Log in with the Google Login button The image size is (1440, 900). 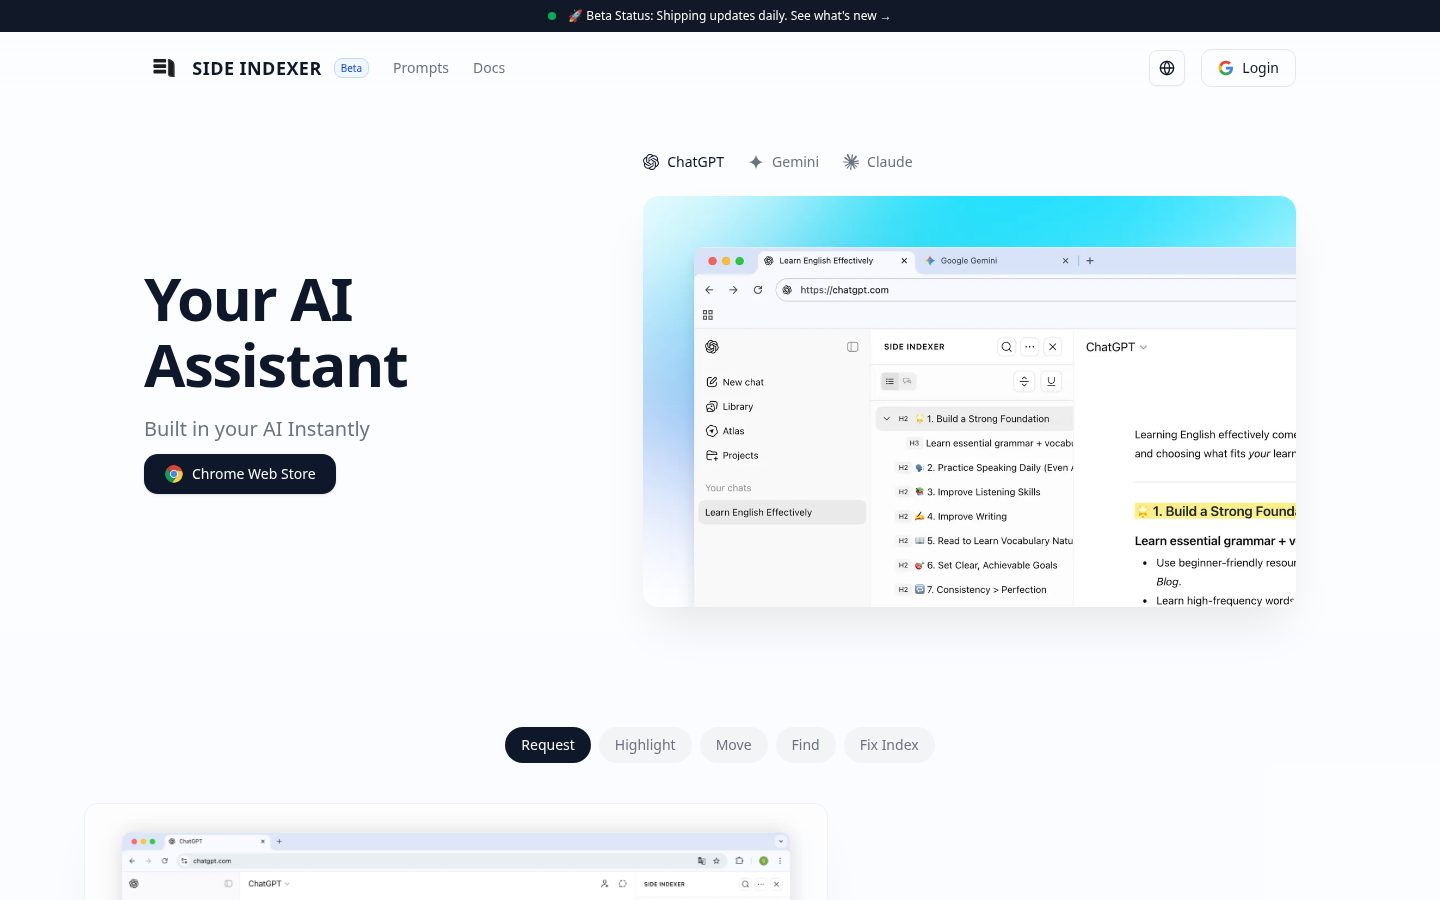click(x=1248, y=68)
